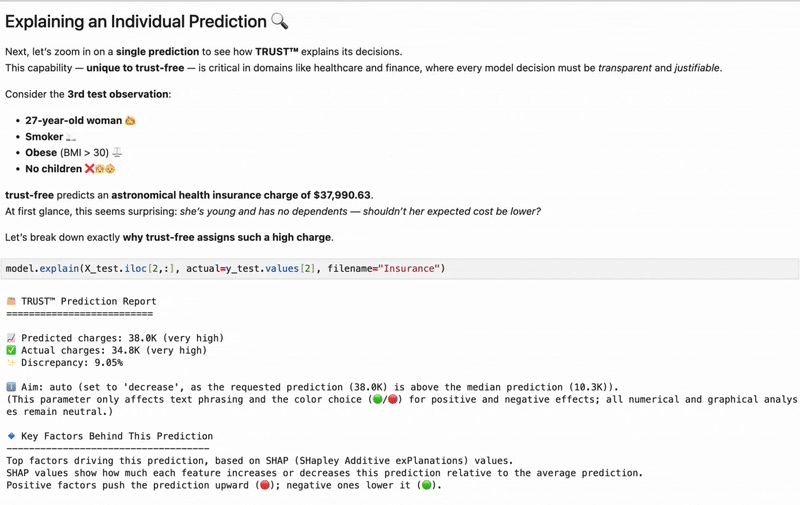Click the woman emoji after '27-year-old woman'
The height and width of the screenshot is (505, 800).
pos(130,121)
